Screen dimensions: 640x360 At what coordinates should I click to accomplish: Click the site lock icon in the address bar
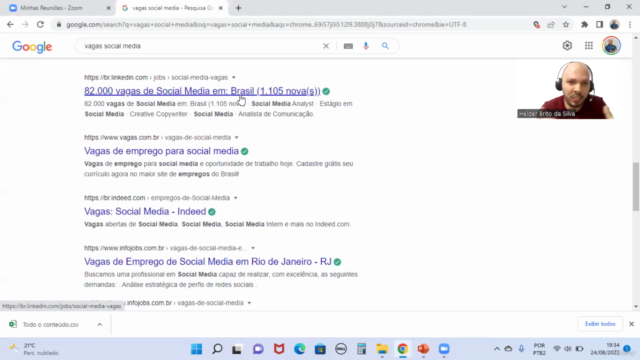pyautogui.click(x=59, y=24)
